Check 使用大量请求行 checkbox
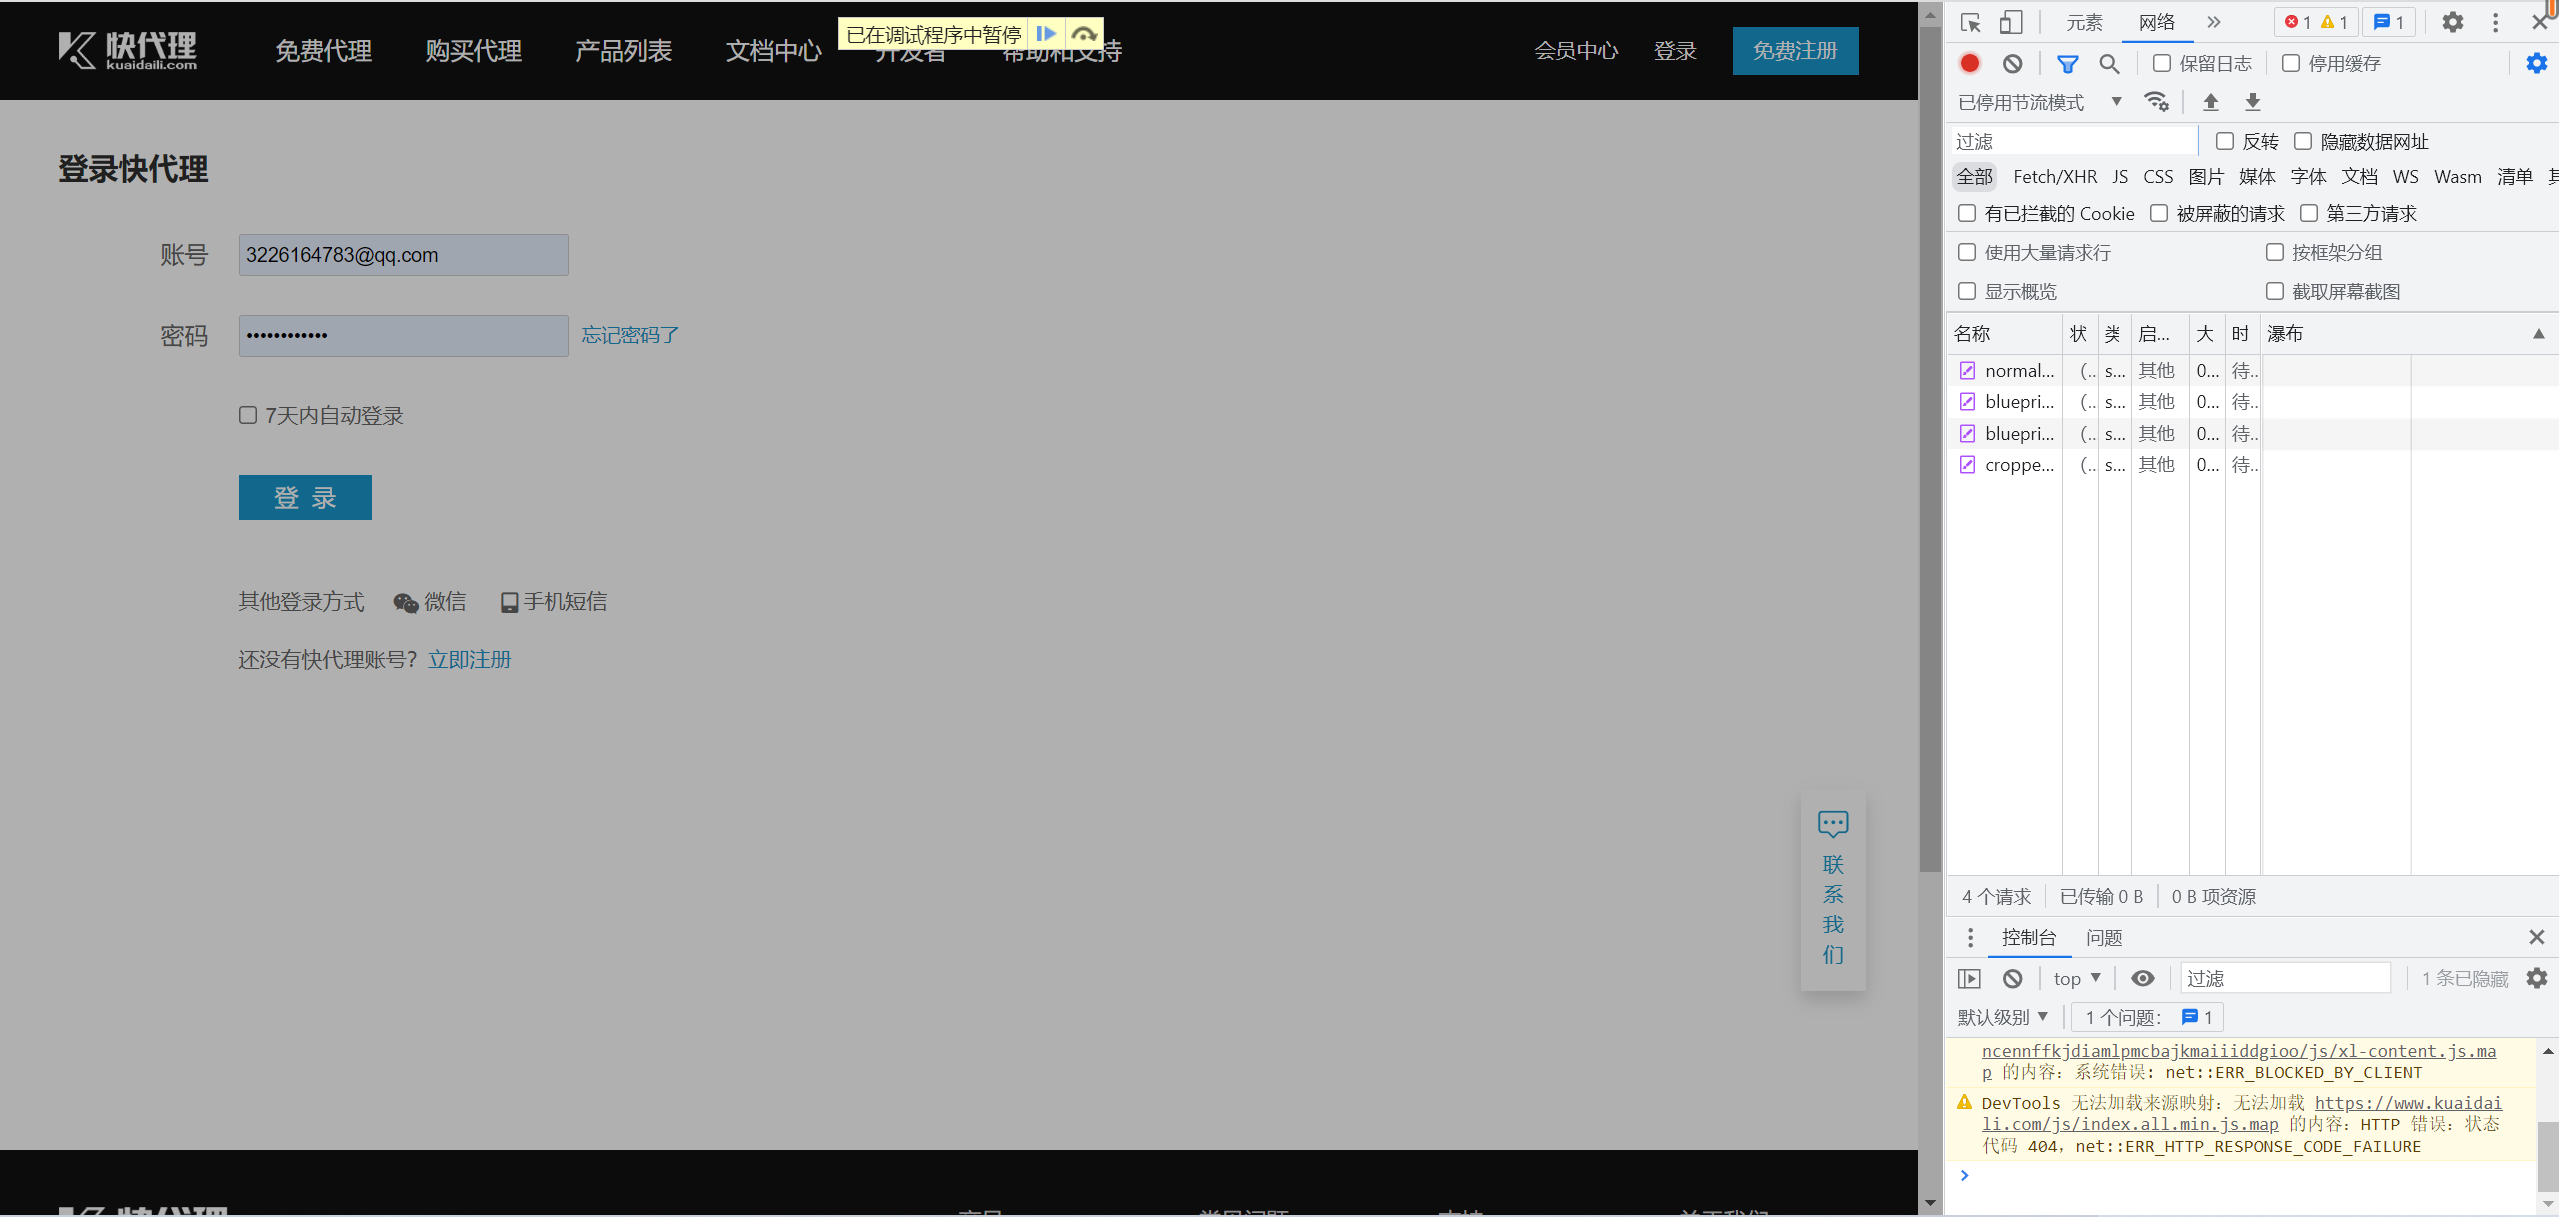Viewport: 2559px width, 1217px height. point(1967,252)
